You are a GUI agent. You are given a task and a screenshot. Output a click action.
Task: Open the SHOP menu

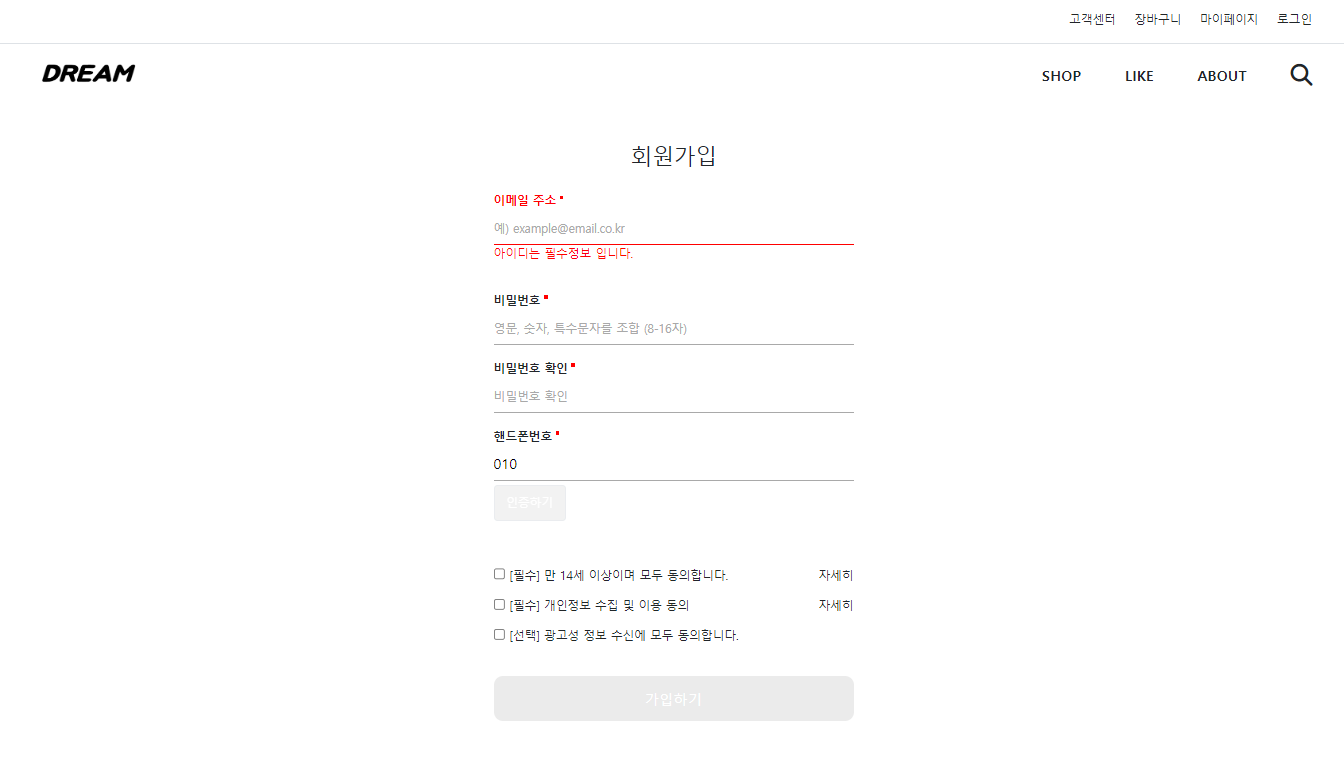click(1061, 75)
